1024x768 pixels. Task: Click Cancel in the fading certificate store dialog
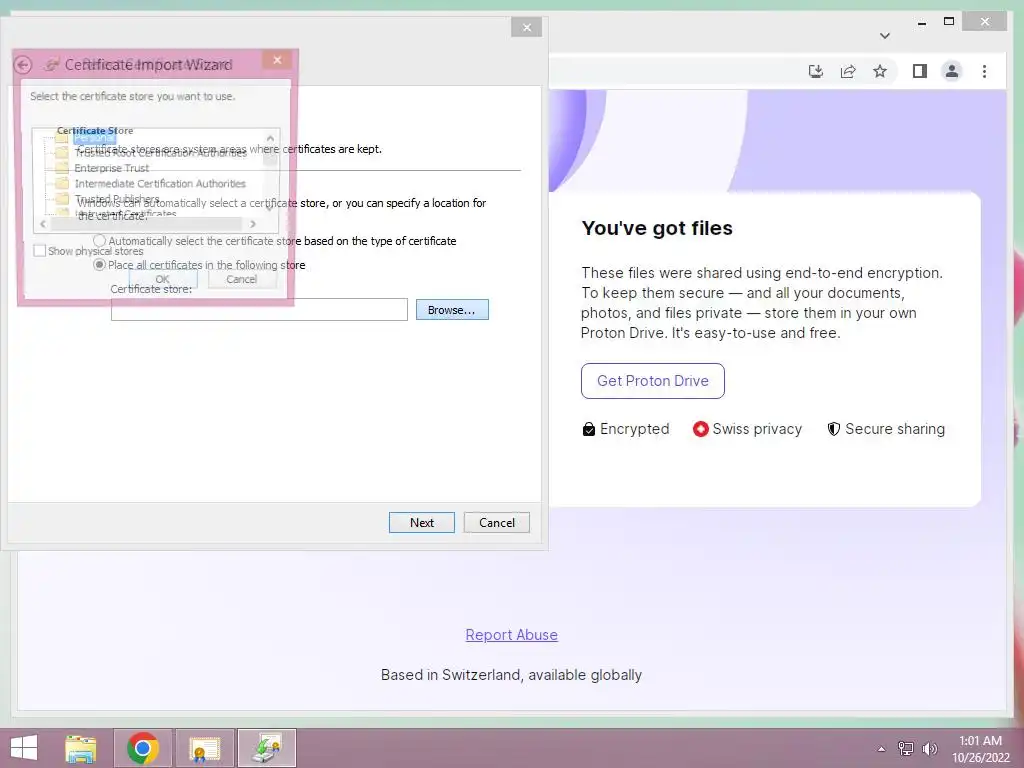coord(242,279)
